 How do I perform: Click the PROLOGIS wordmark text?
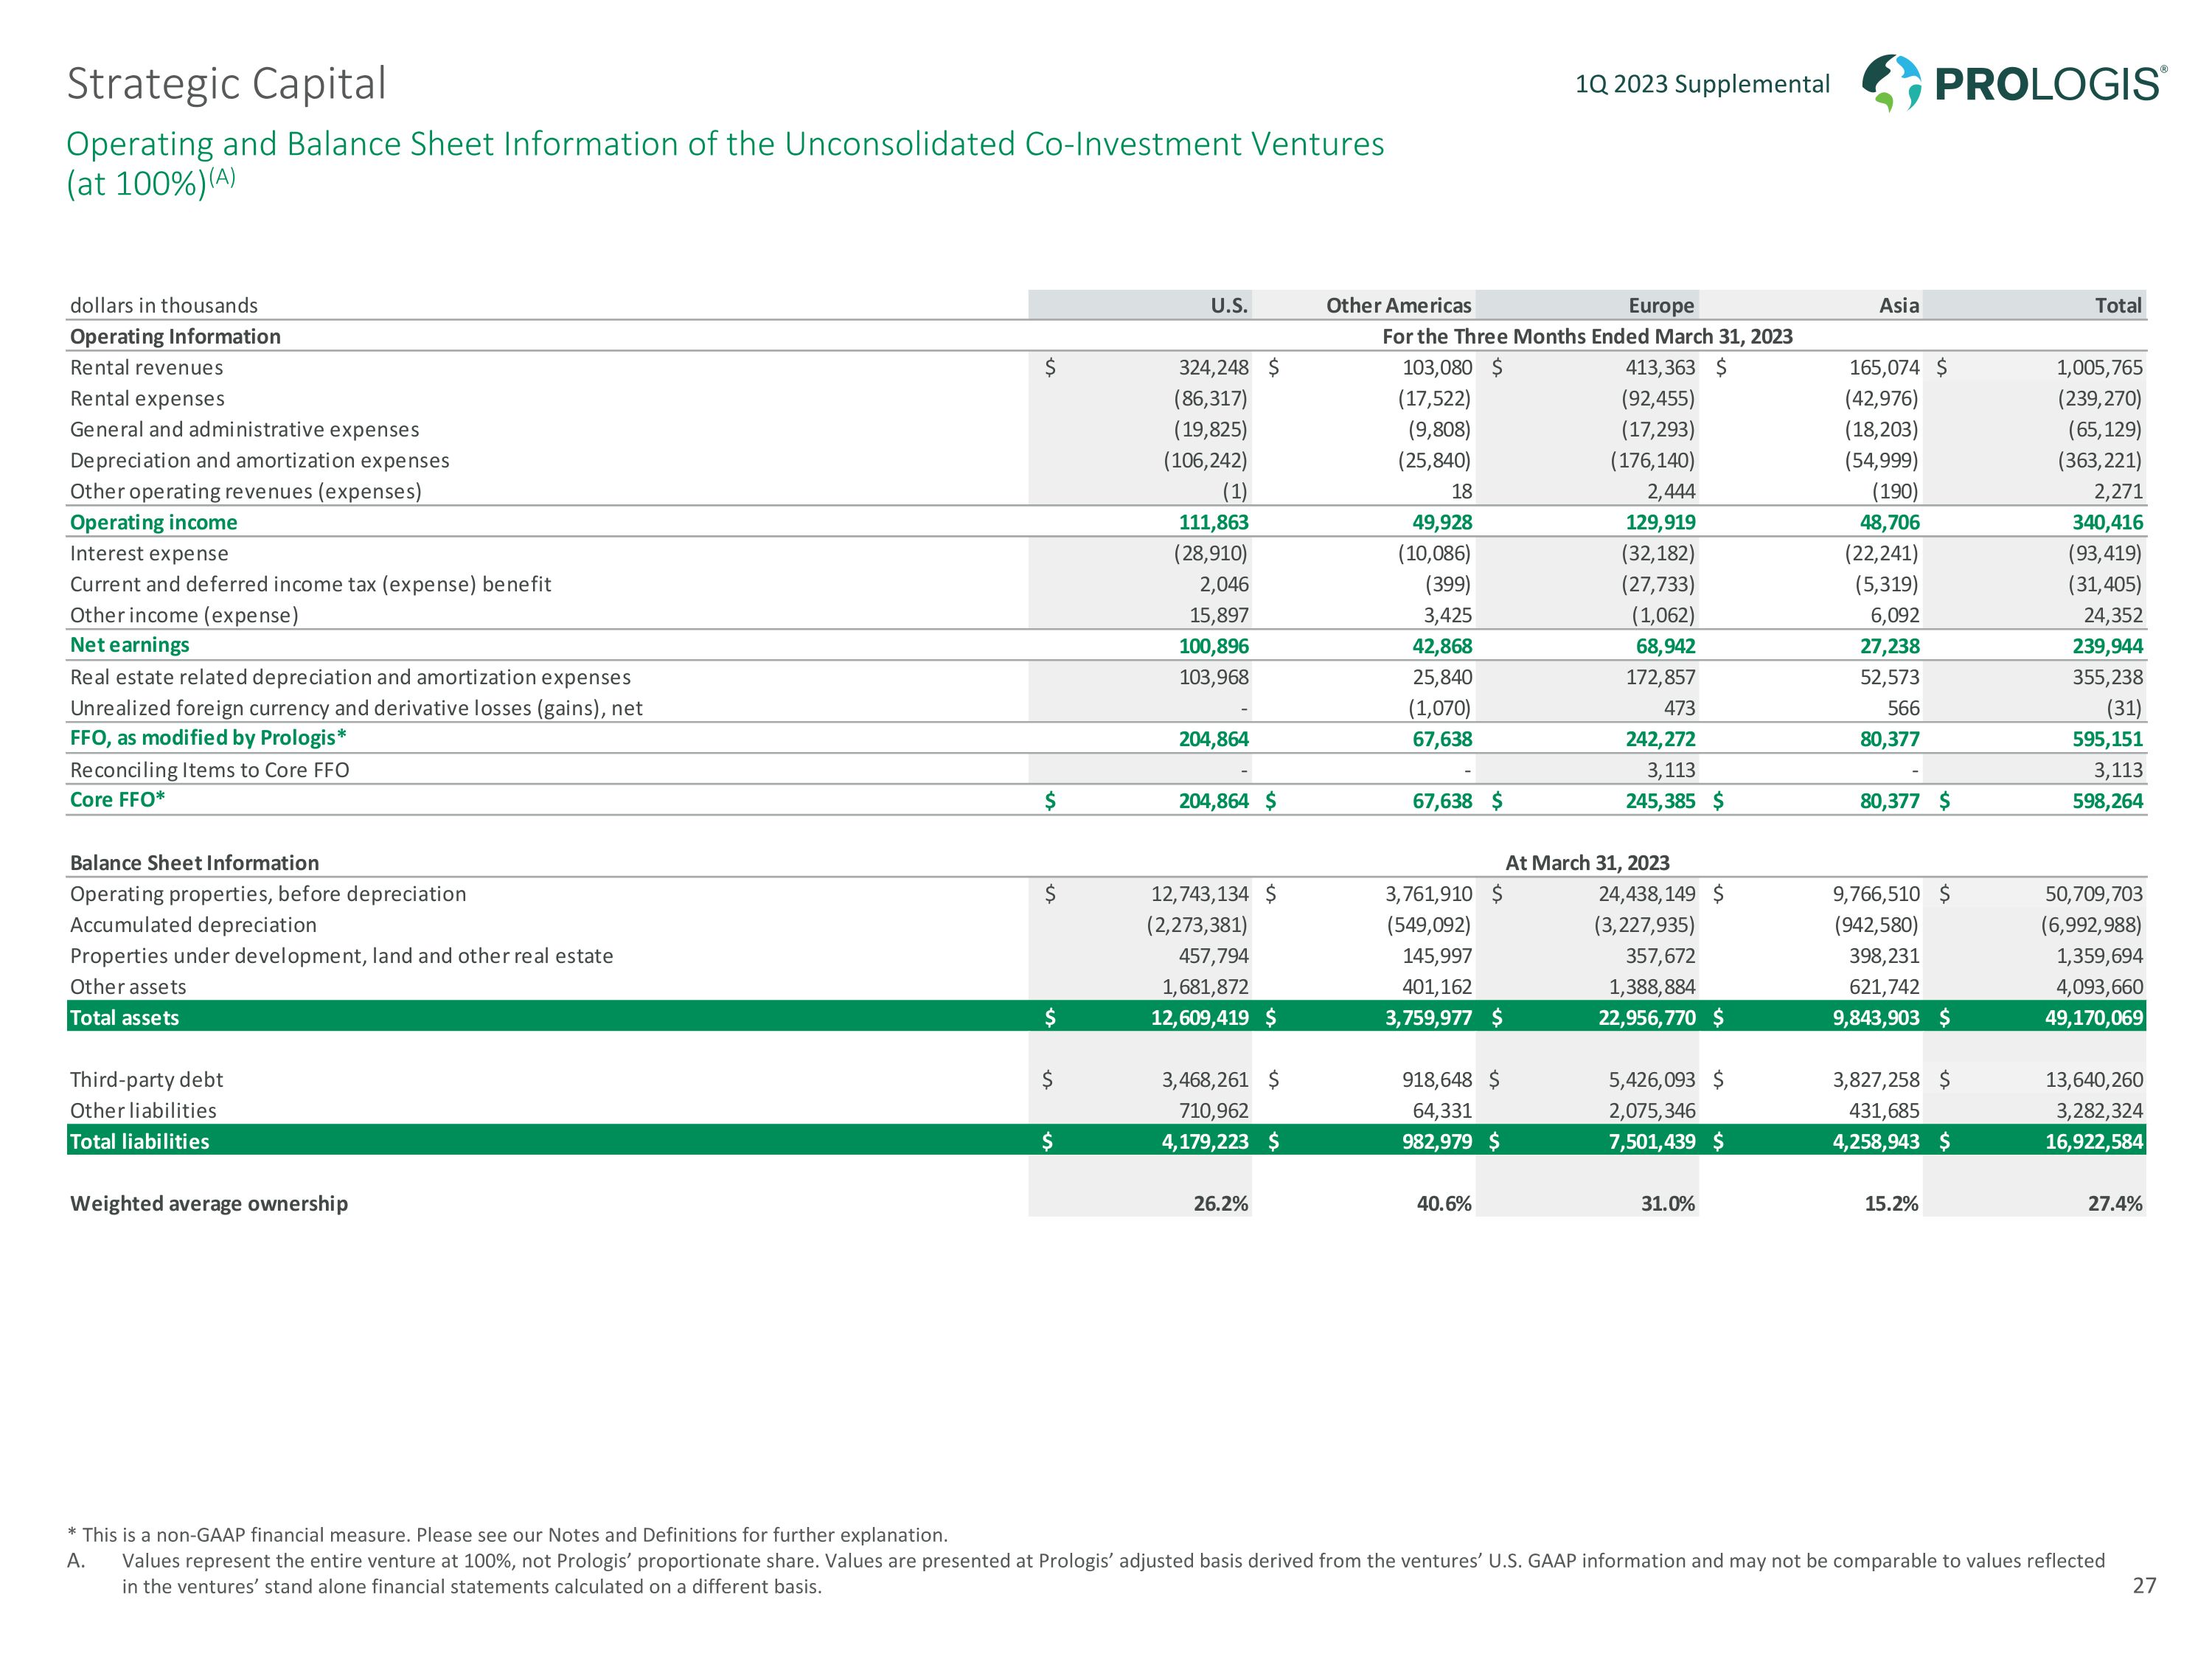tap(2048, 85)
